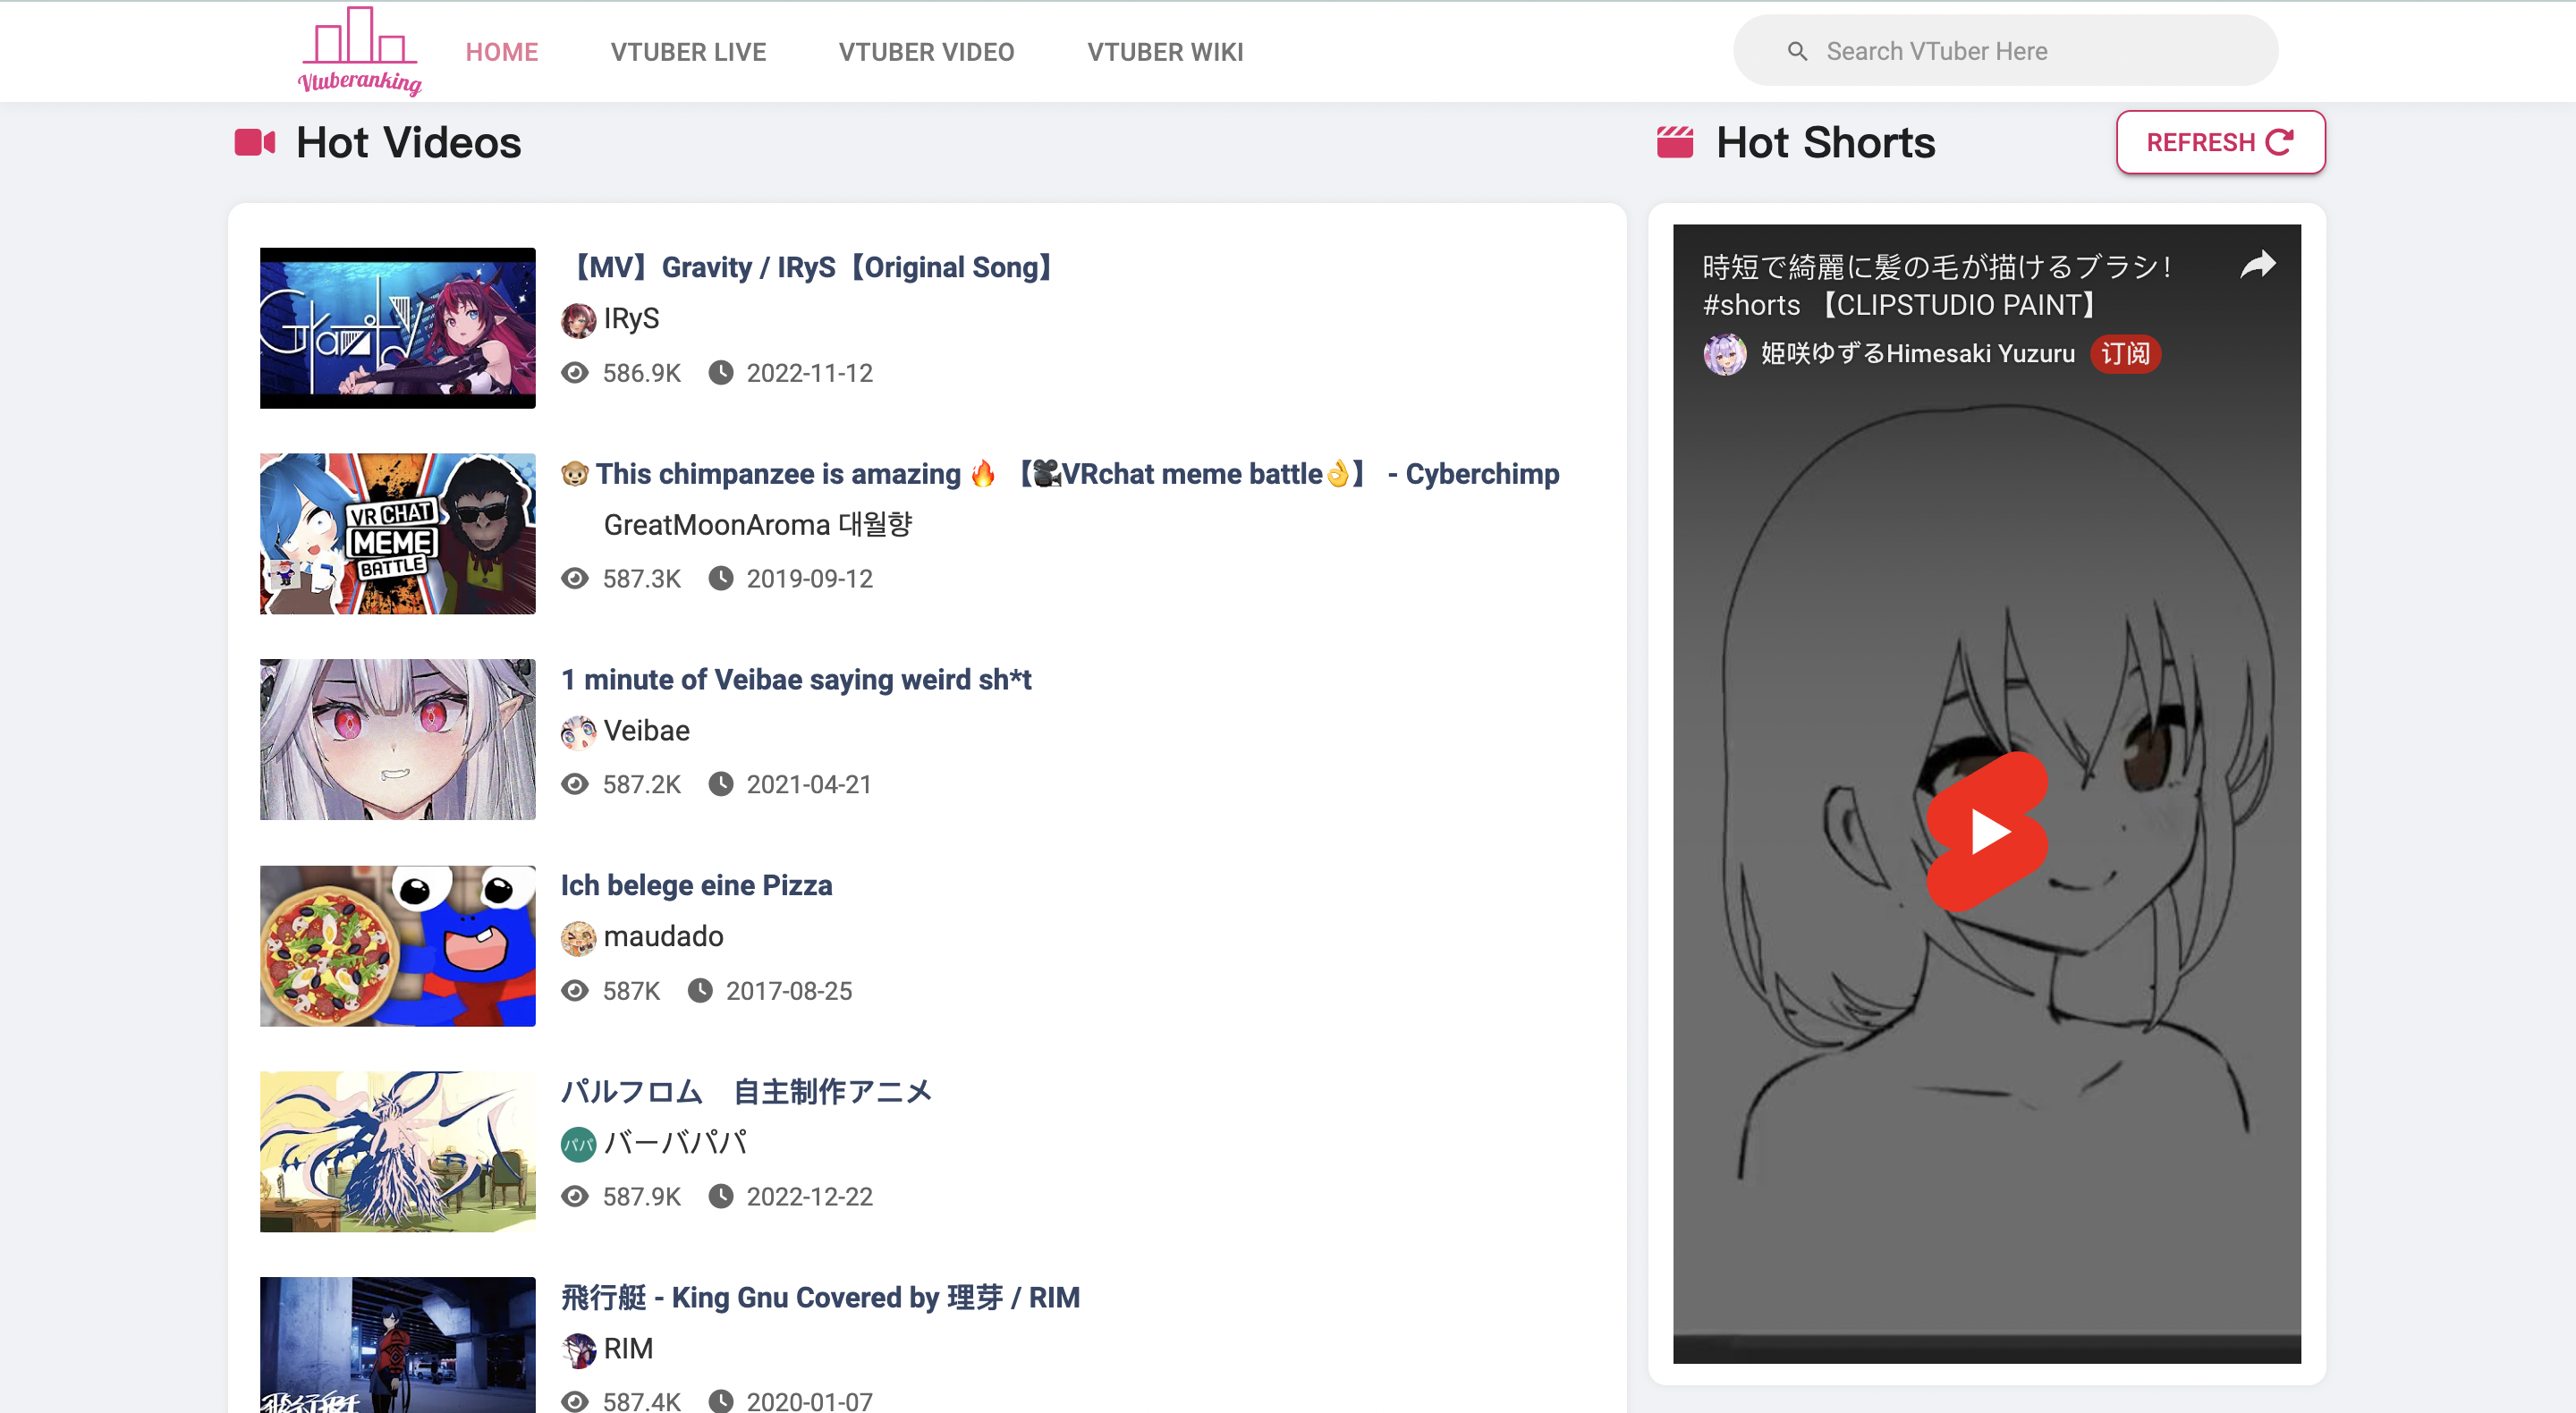This screenshot has height=1413, width=2576.
Task: Click clock icon beside 2020-01-07
Action: click(x=720, y=1402)
